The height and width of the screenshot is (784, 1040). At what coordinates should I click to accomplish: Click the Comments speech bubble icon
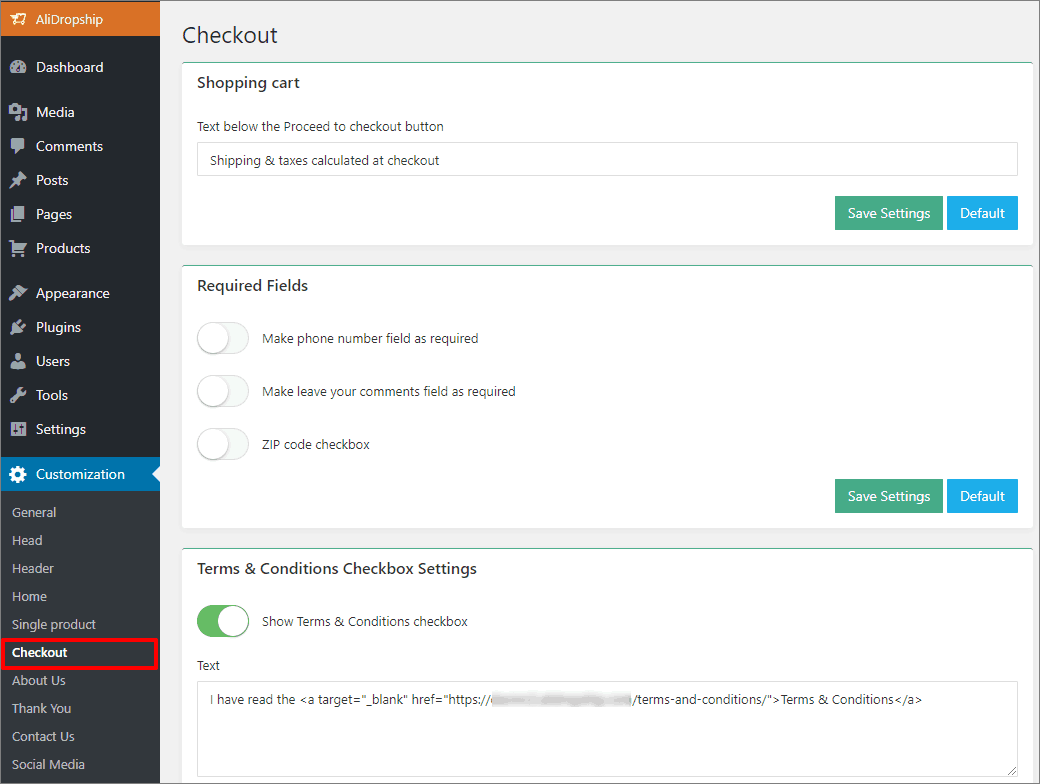(x=18, y=146)
